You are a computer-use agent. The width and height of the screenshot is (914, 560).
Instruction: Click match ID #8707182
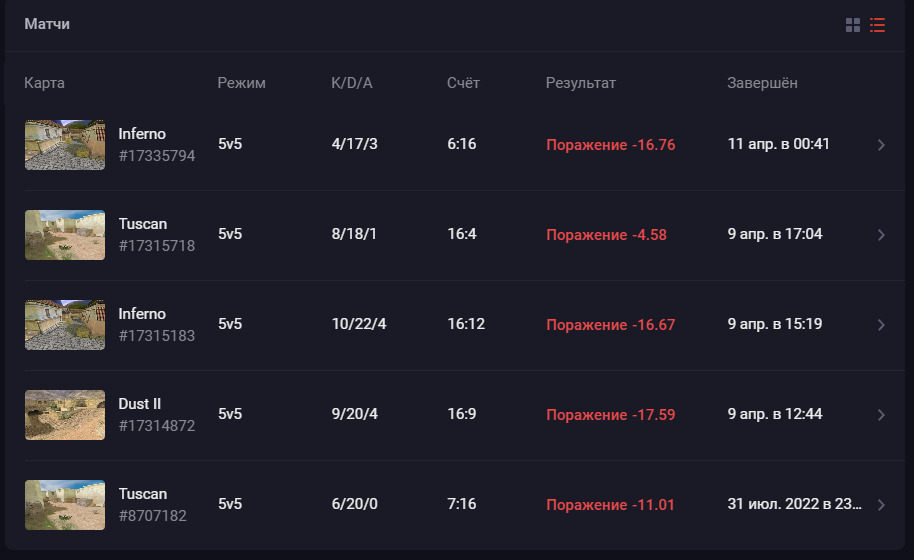[x=153, y=516]
